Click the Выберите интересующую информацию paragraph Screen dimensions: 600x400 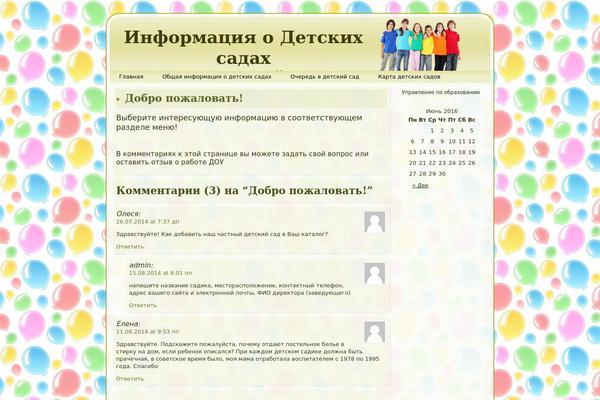[x=239, y=122]
